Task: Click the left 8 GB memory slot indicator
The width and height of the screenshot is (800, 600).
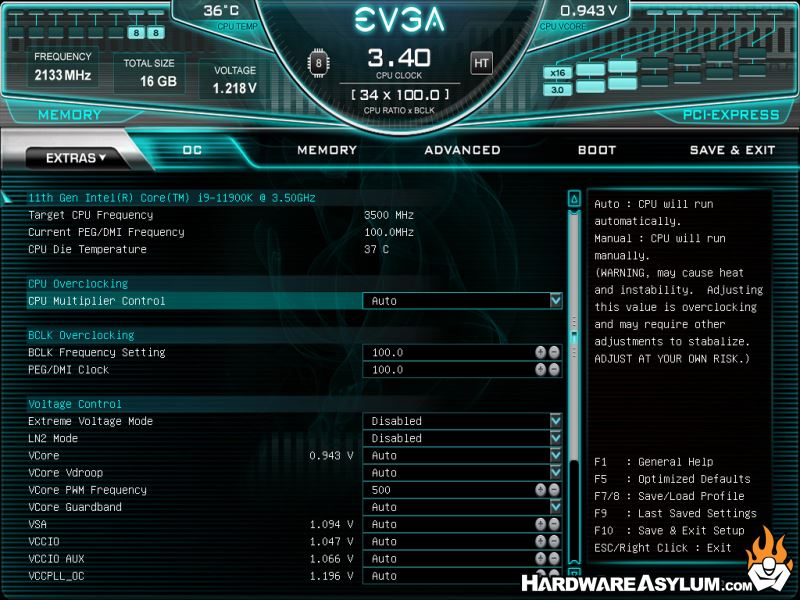Action: [136, 33]
